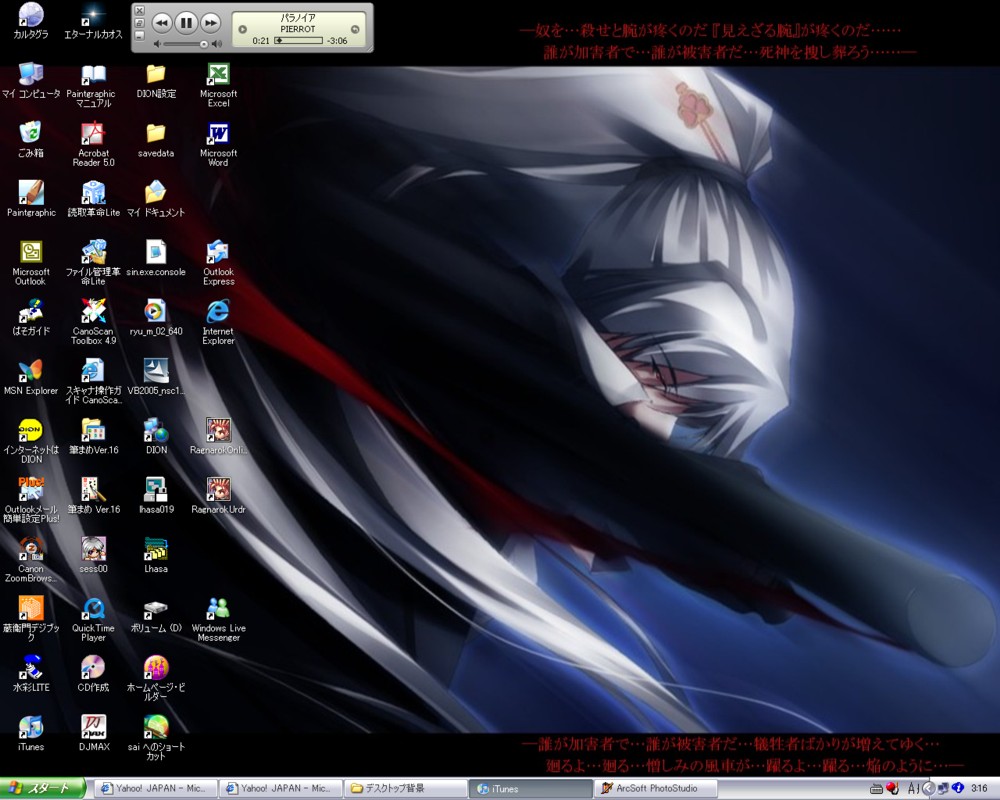Image resolution: width=1000 pixels, height=800 pixels.
Task: Select the ryu_m_02_640 media file
Action: [156, 318]
